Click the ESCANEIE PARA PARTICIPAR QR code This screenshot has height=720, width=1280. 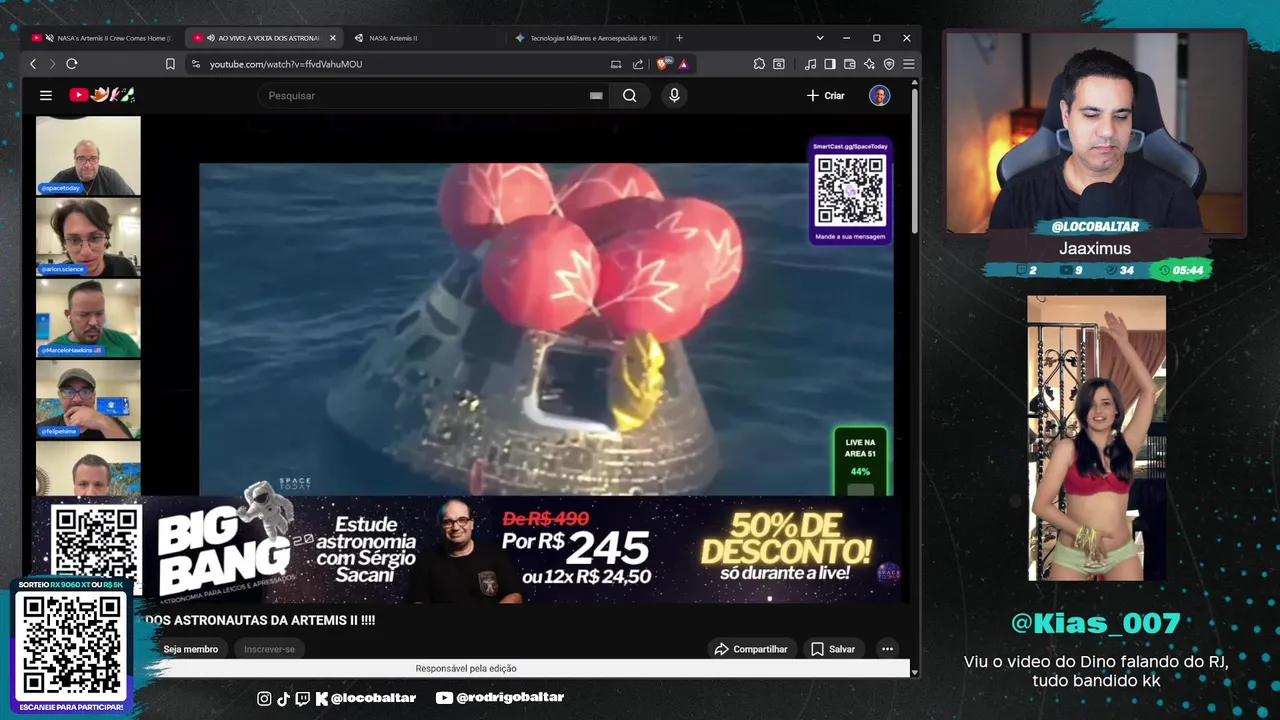pyautogui.click(x=71, y=644)
